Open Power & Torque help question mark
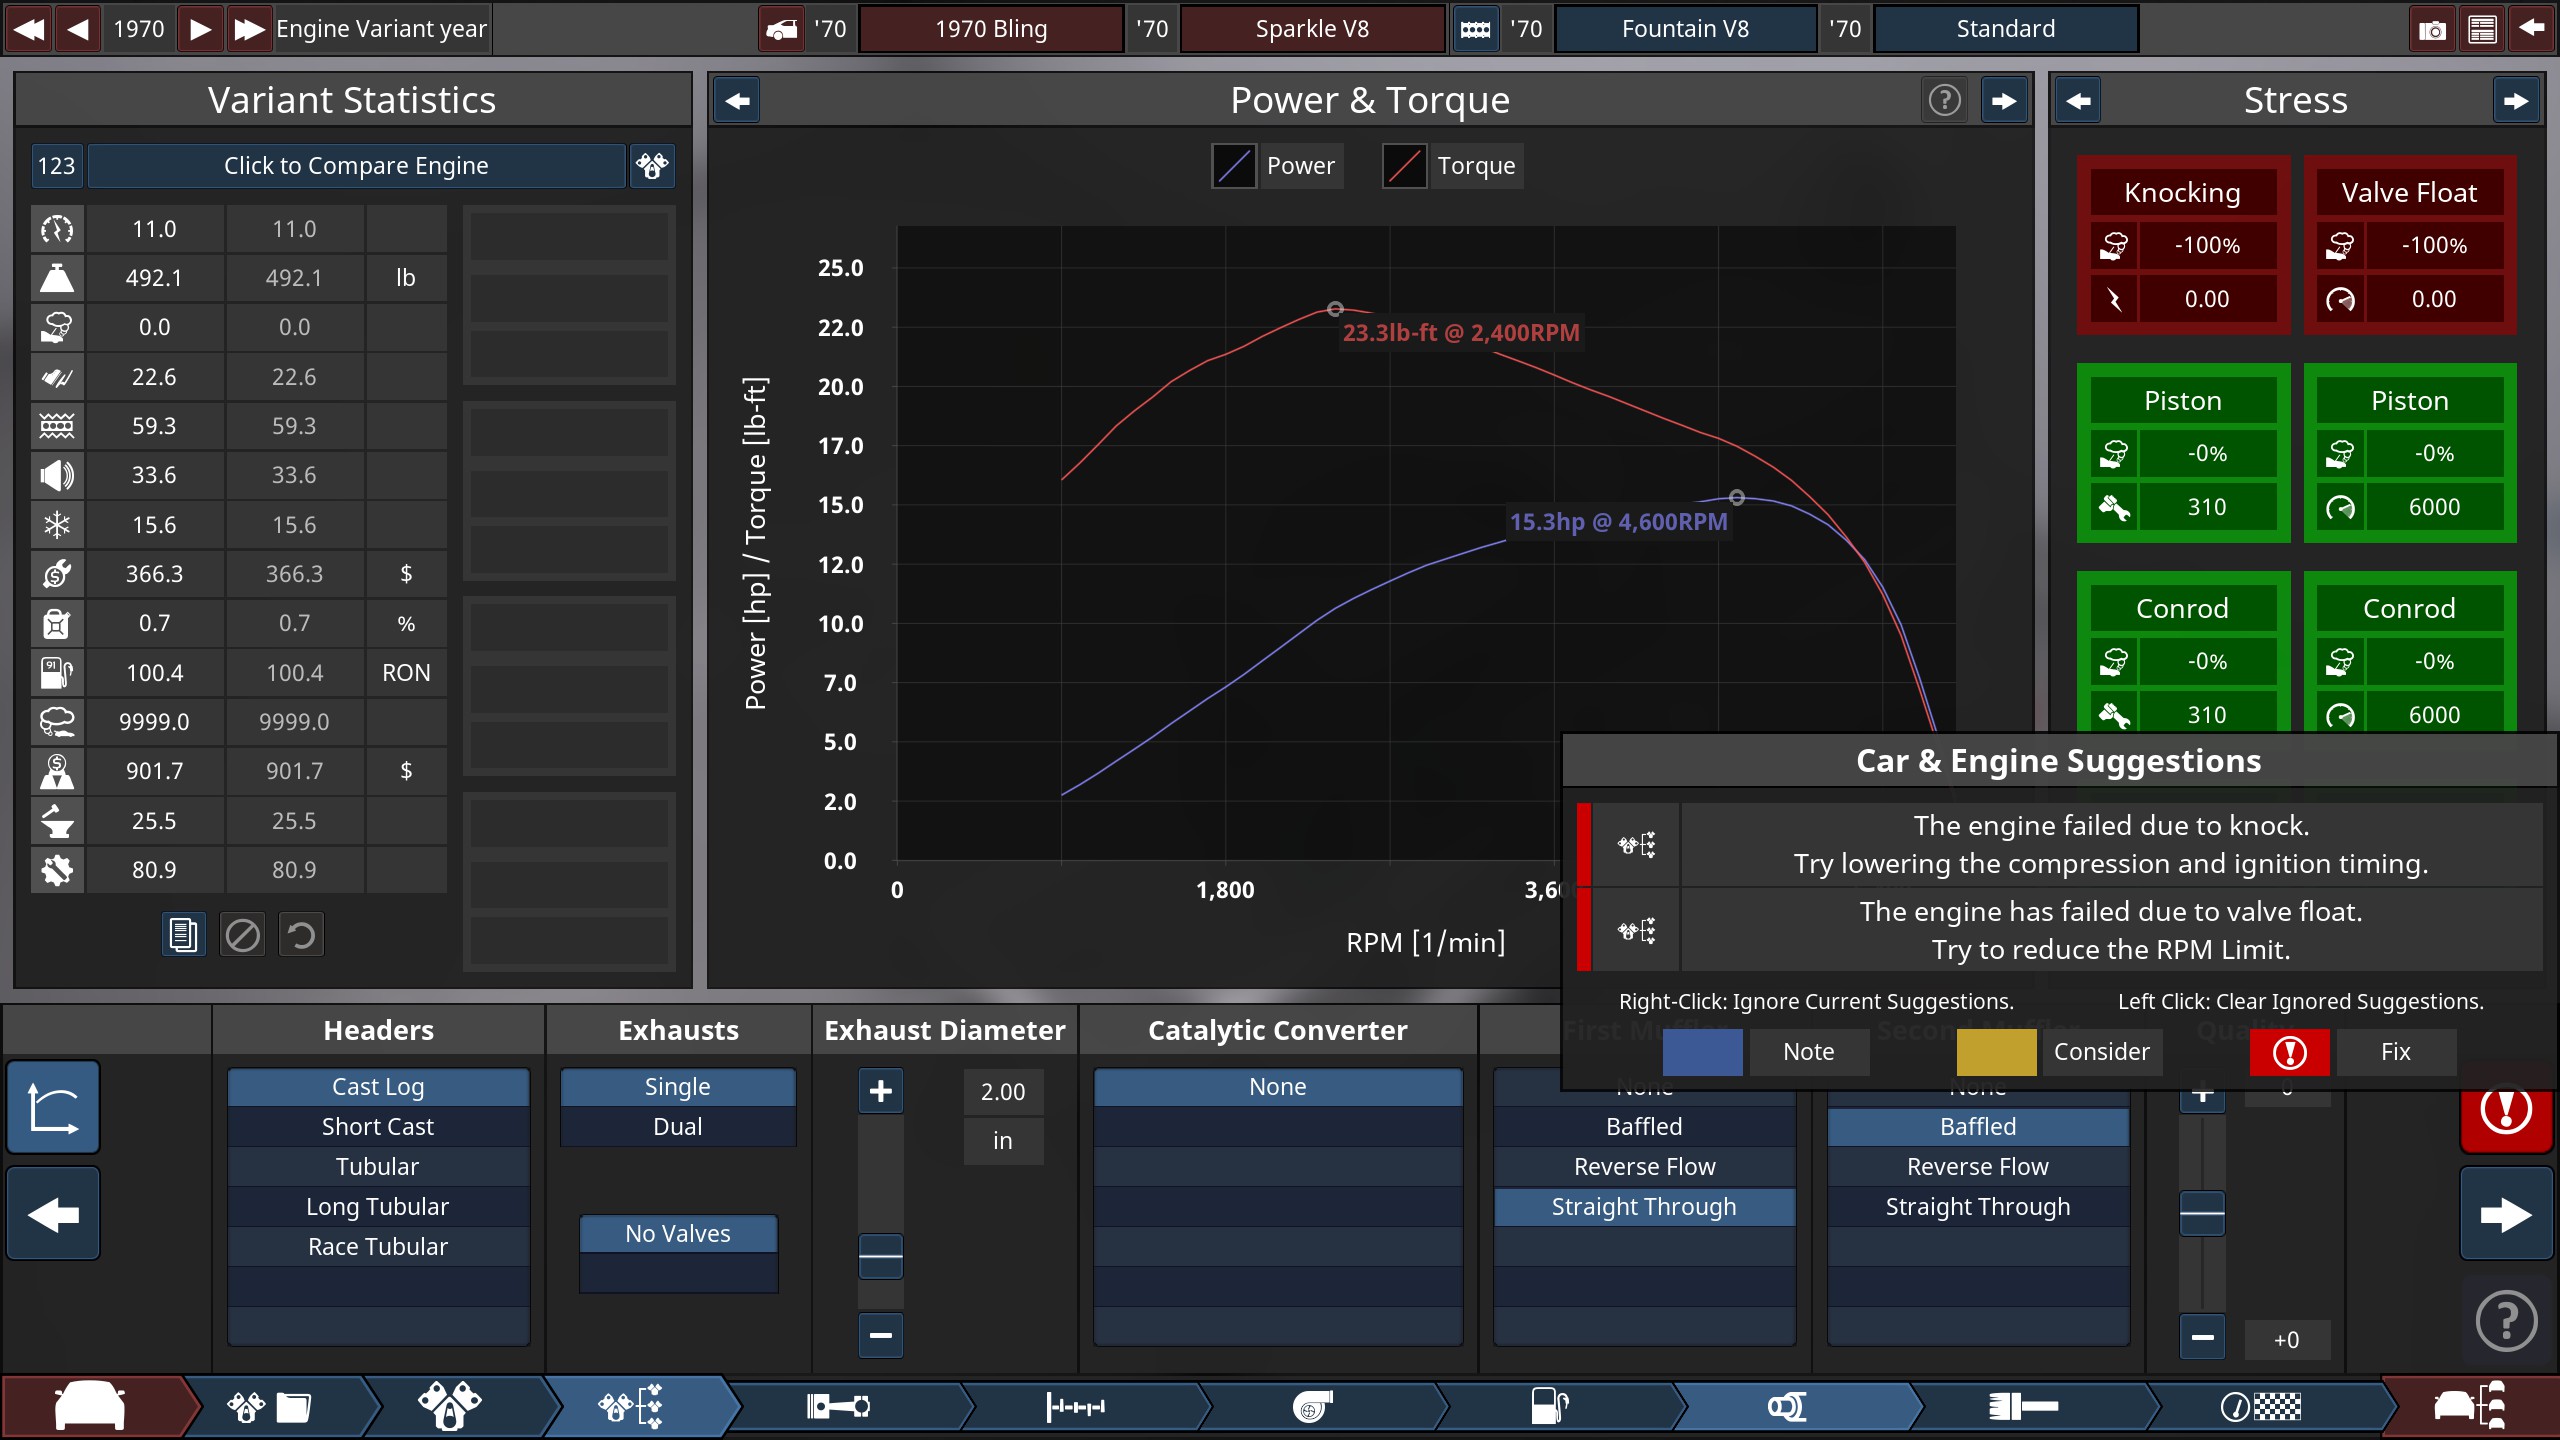Screen dimensions: 2560x1440 [1944, 100]
